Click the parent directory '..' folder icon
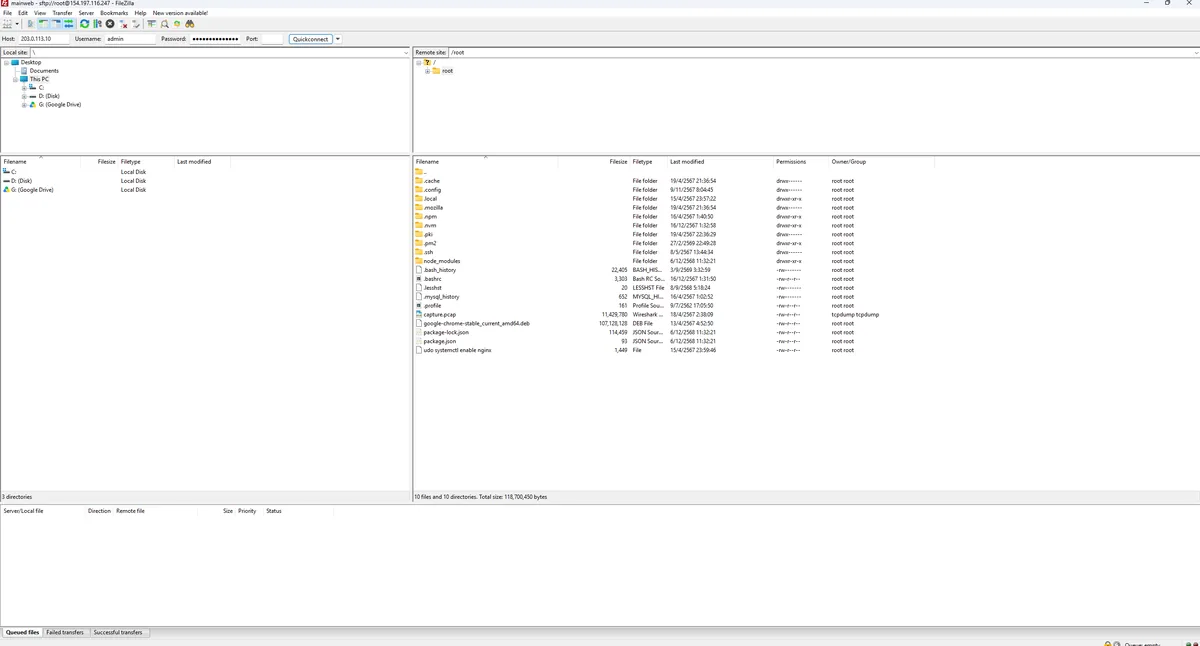Image resolution: width=1200 pixels, height=646 pixels. (419, 172)
